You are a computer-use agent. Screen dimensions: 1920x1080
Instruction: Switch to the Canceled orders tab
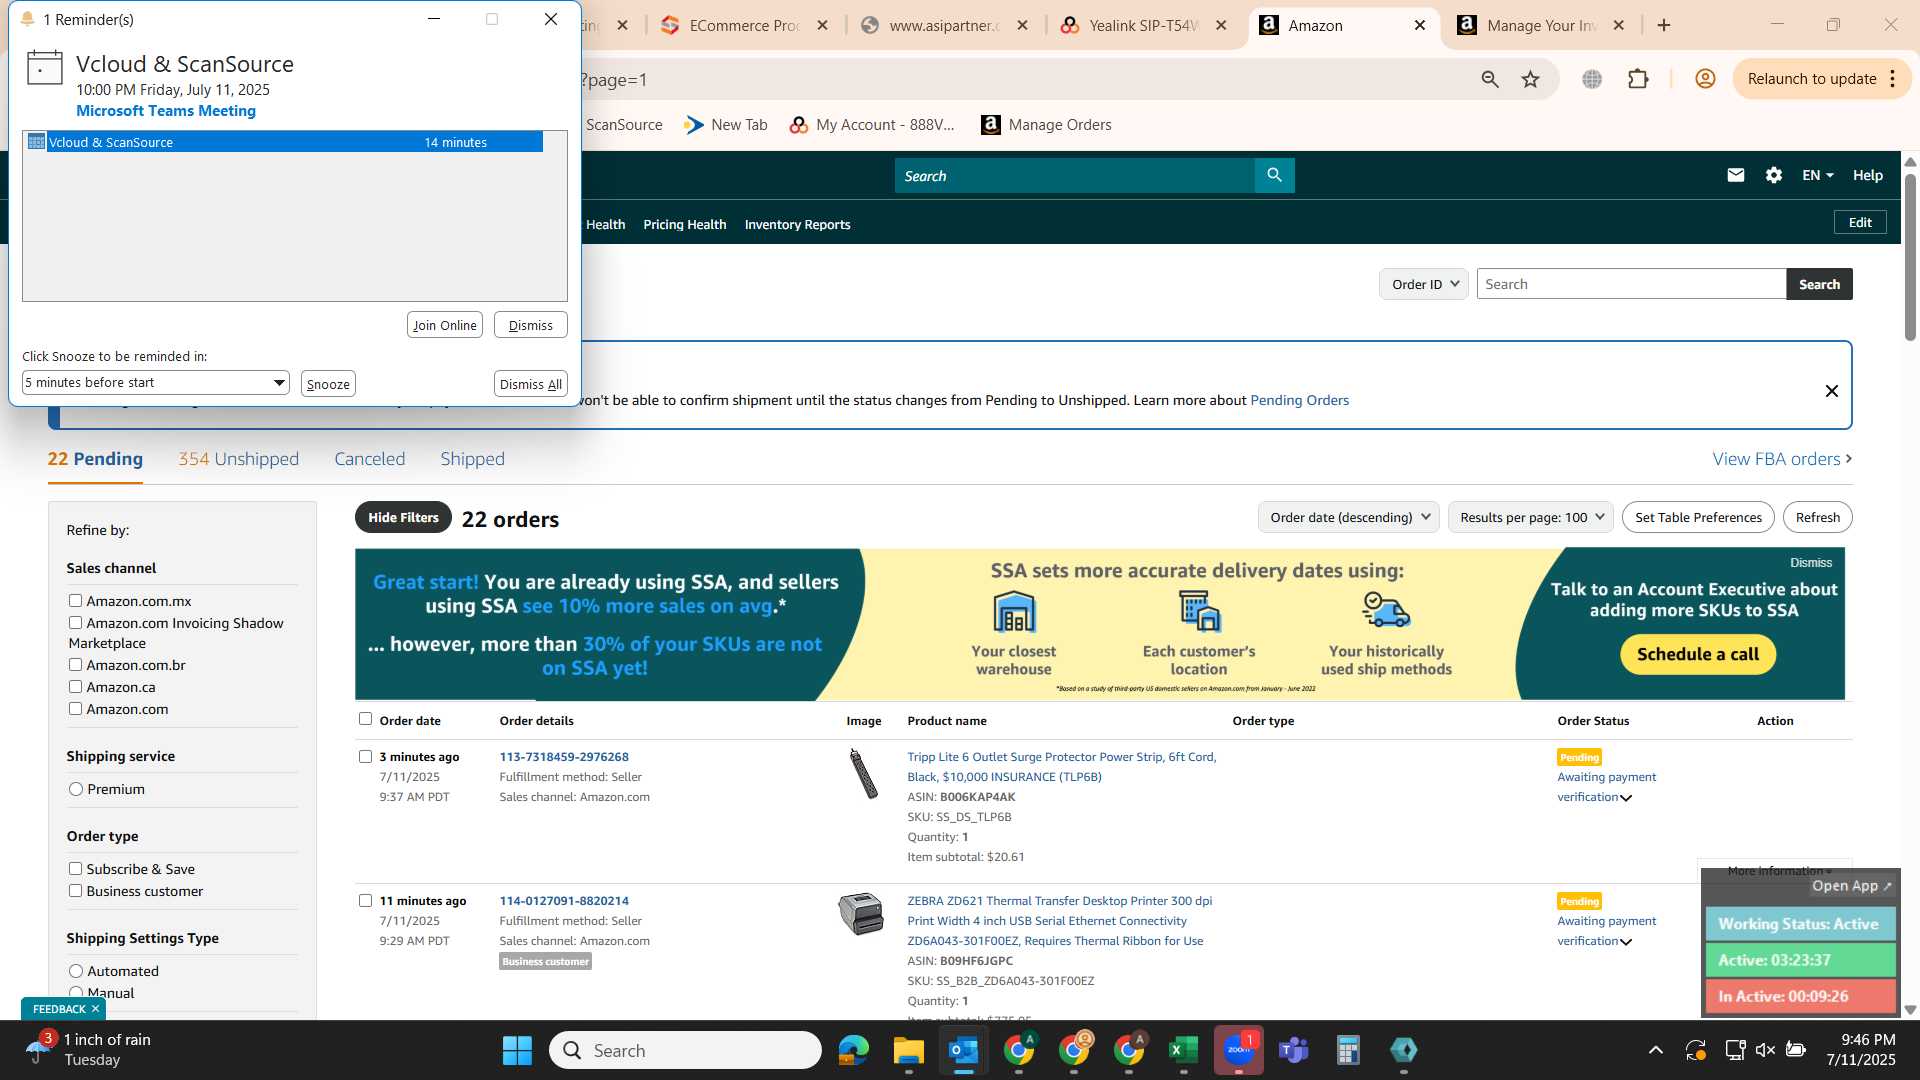click(369, 459)
